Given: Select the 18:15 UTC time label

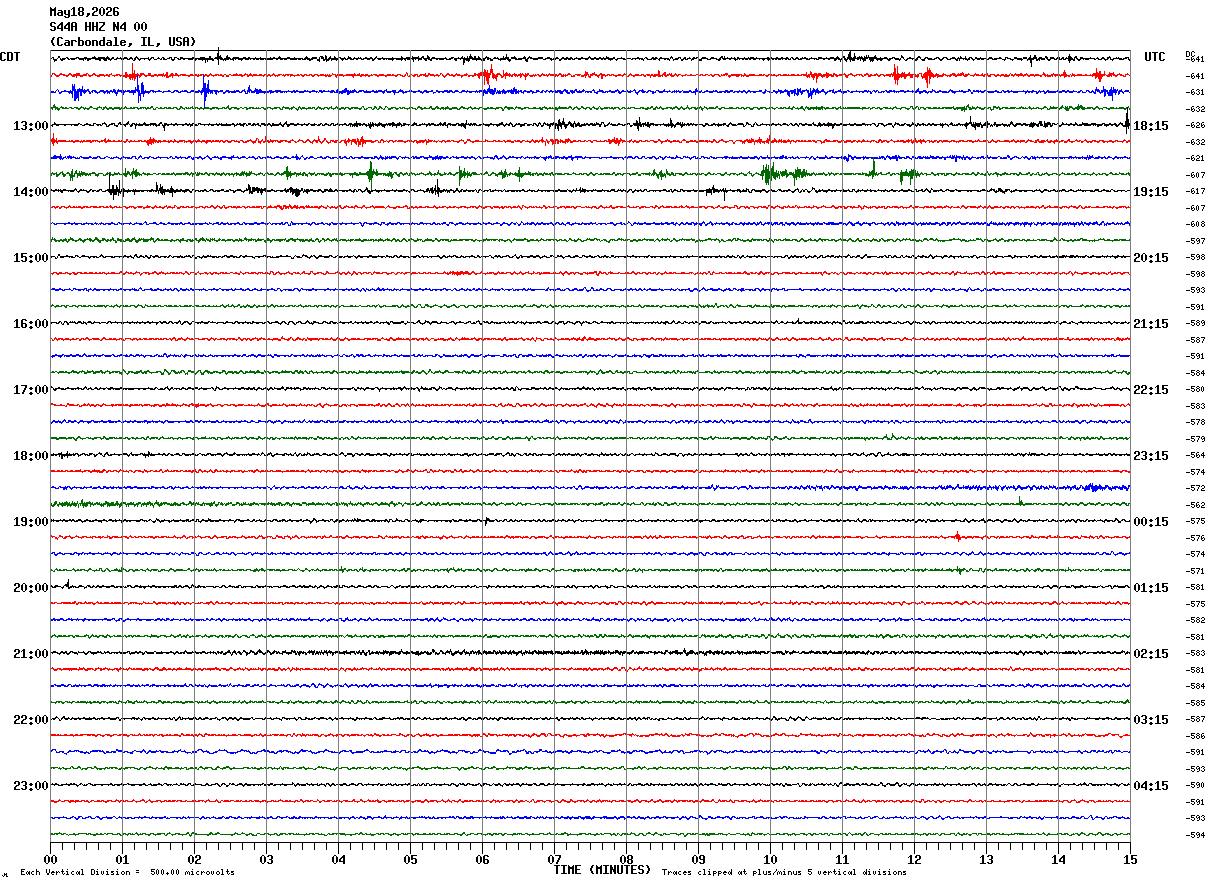Looking at the screenshot, I should [x=1151, y=126].
